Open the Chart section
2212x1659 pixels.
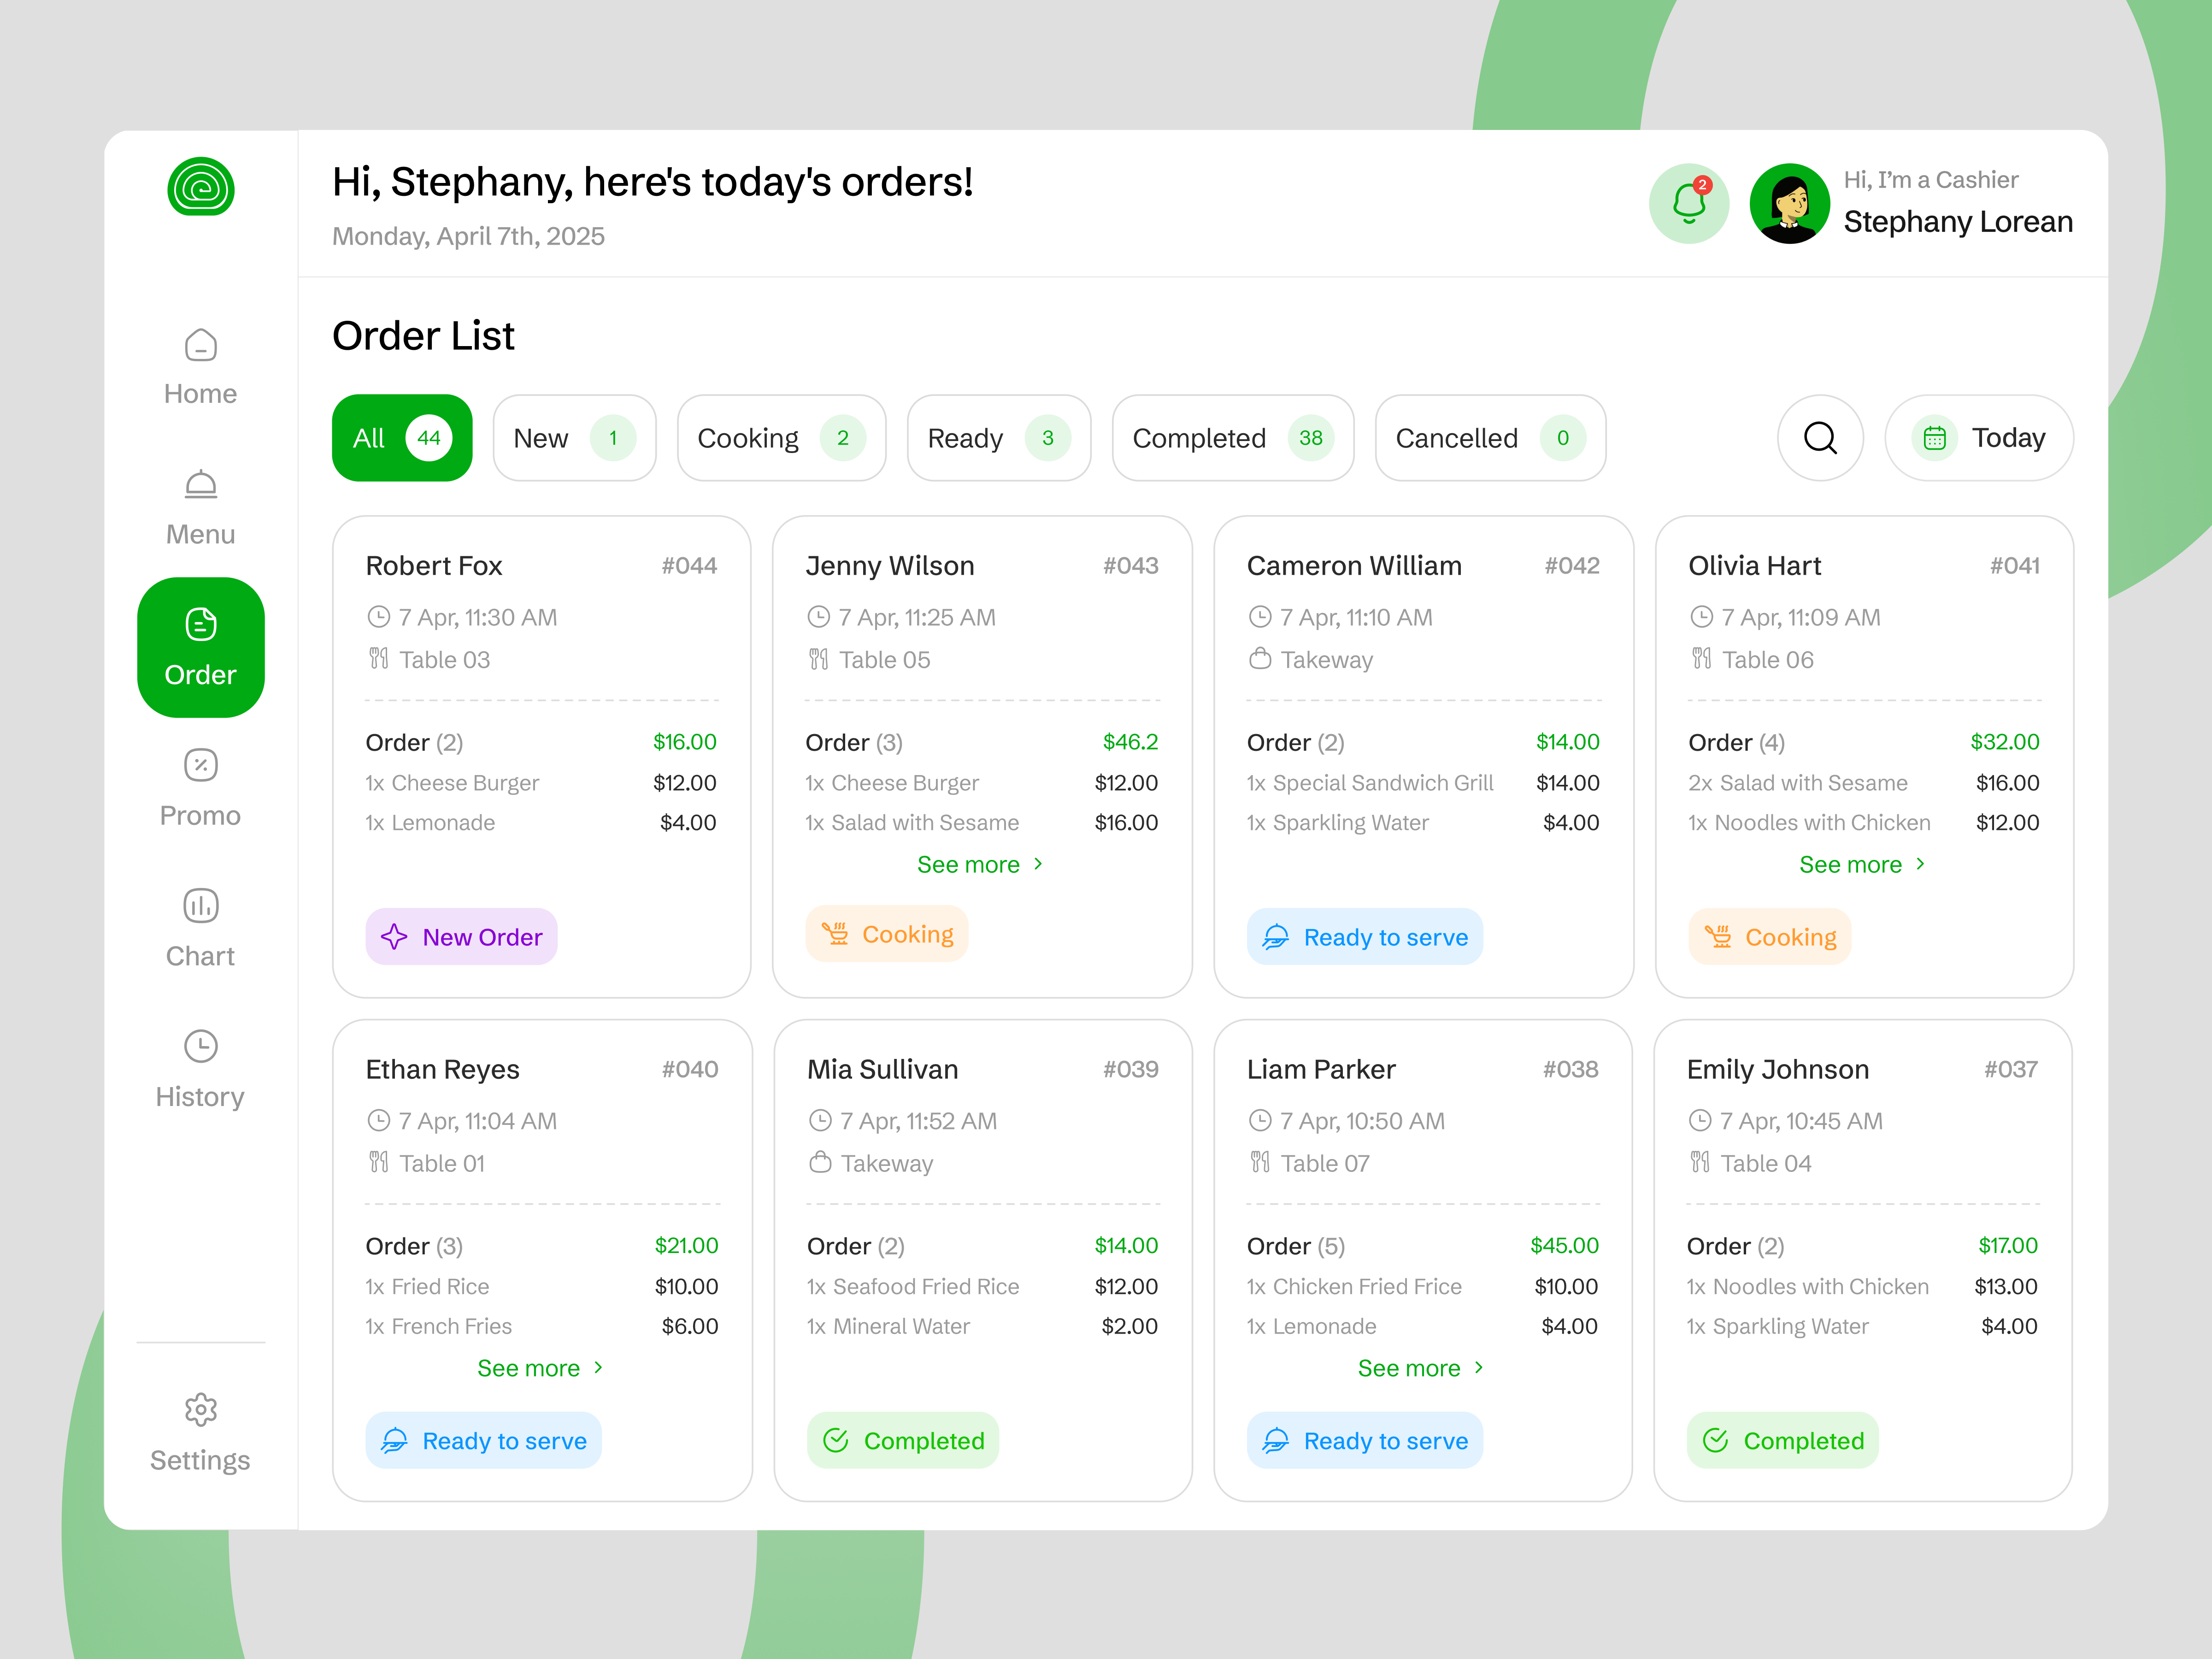pos(201,929)
